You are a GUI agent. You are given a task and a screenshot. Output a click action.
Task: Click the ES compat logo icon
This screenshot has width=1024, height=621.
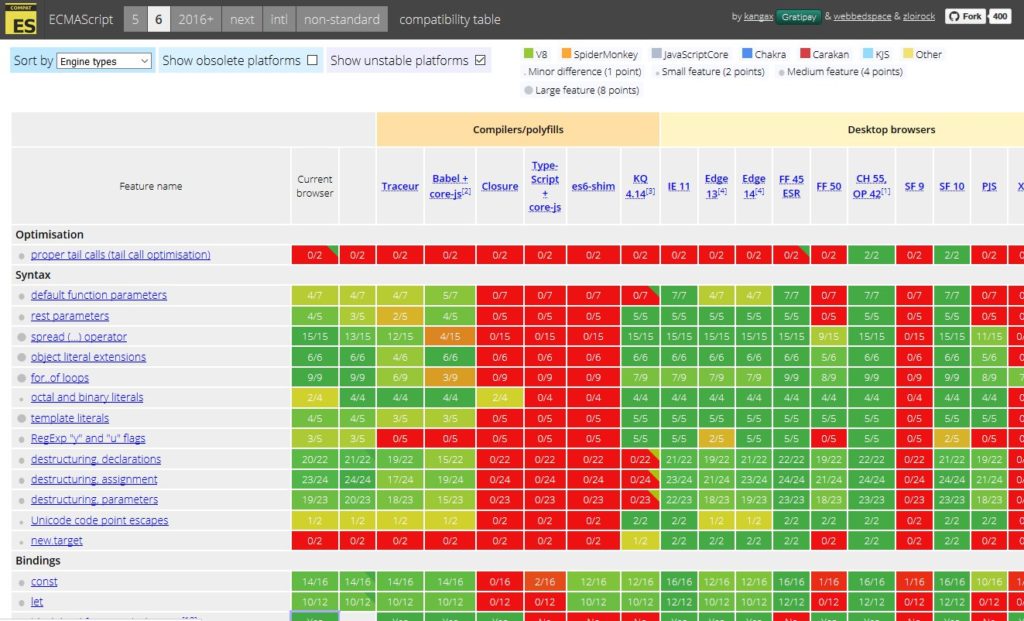tap(21, 19)
